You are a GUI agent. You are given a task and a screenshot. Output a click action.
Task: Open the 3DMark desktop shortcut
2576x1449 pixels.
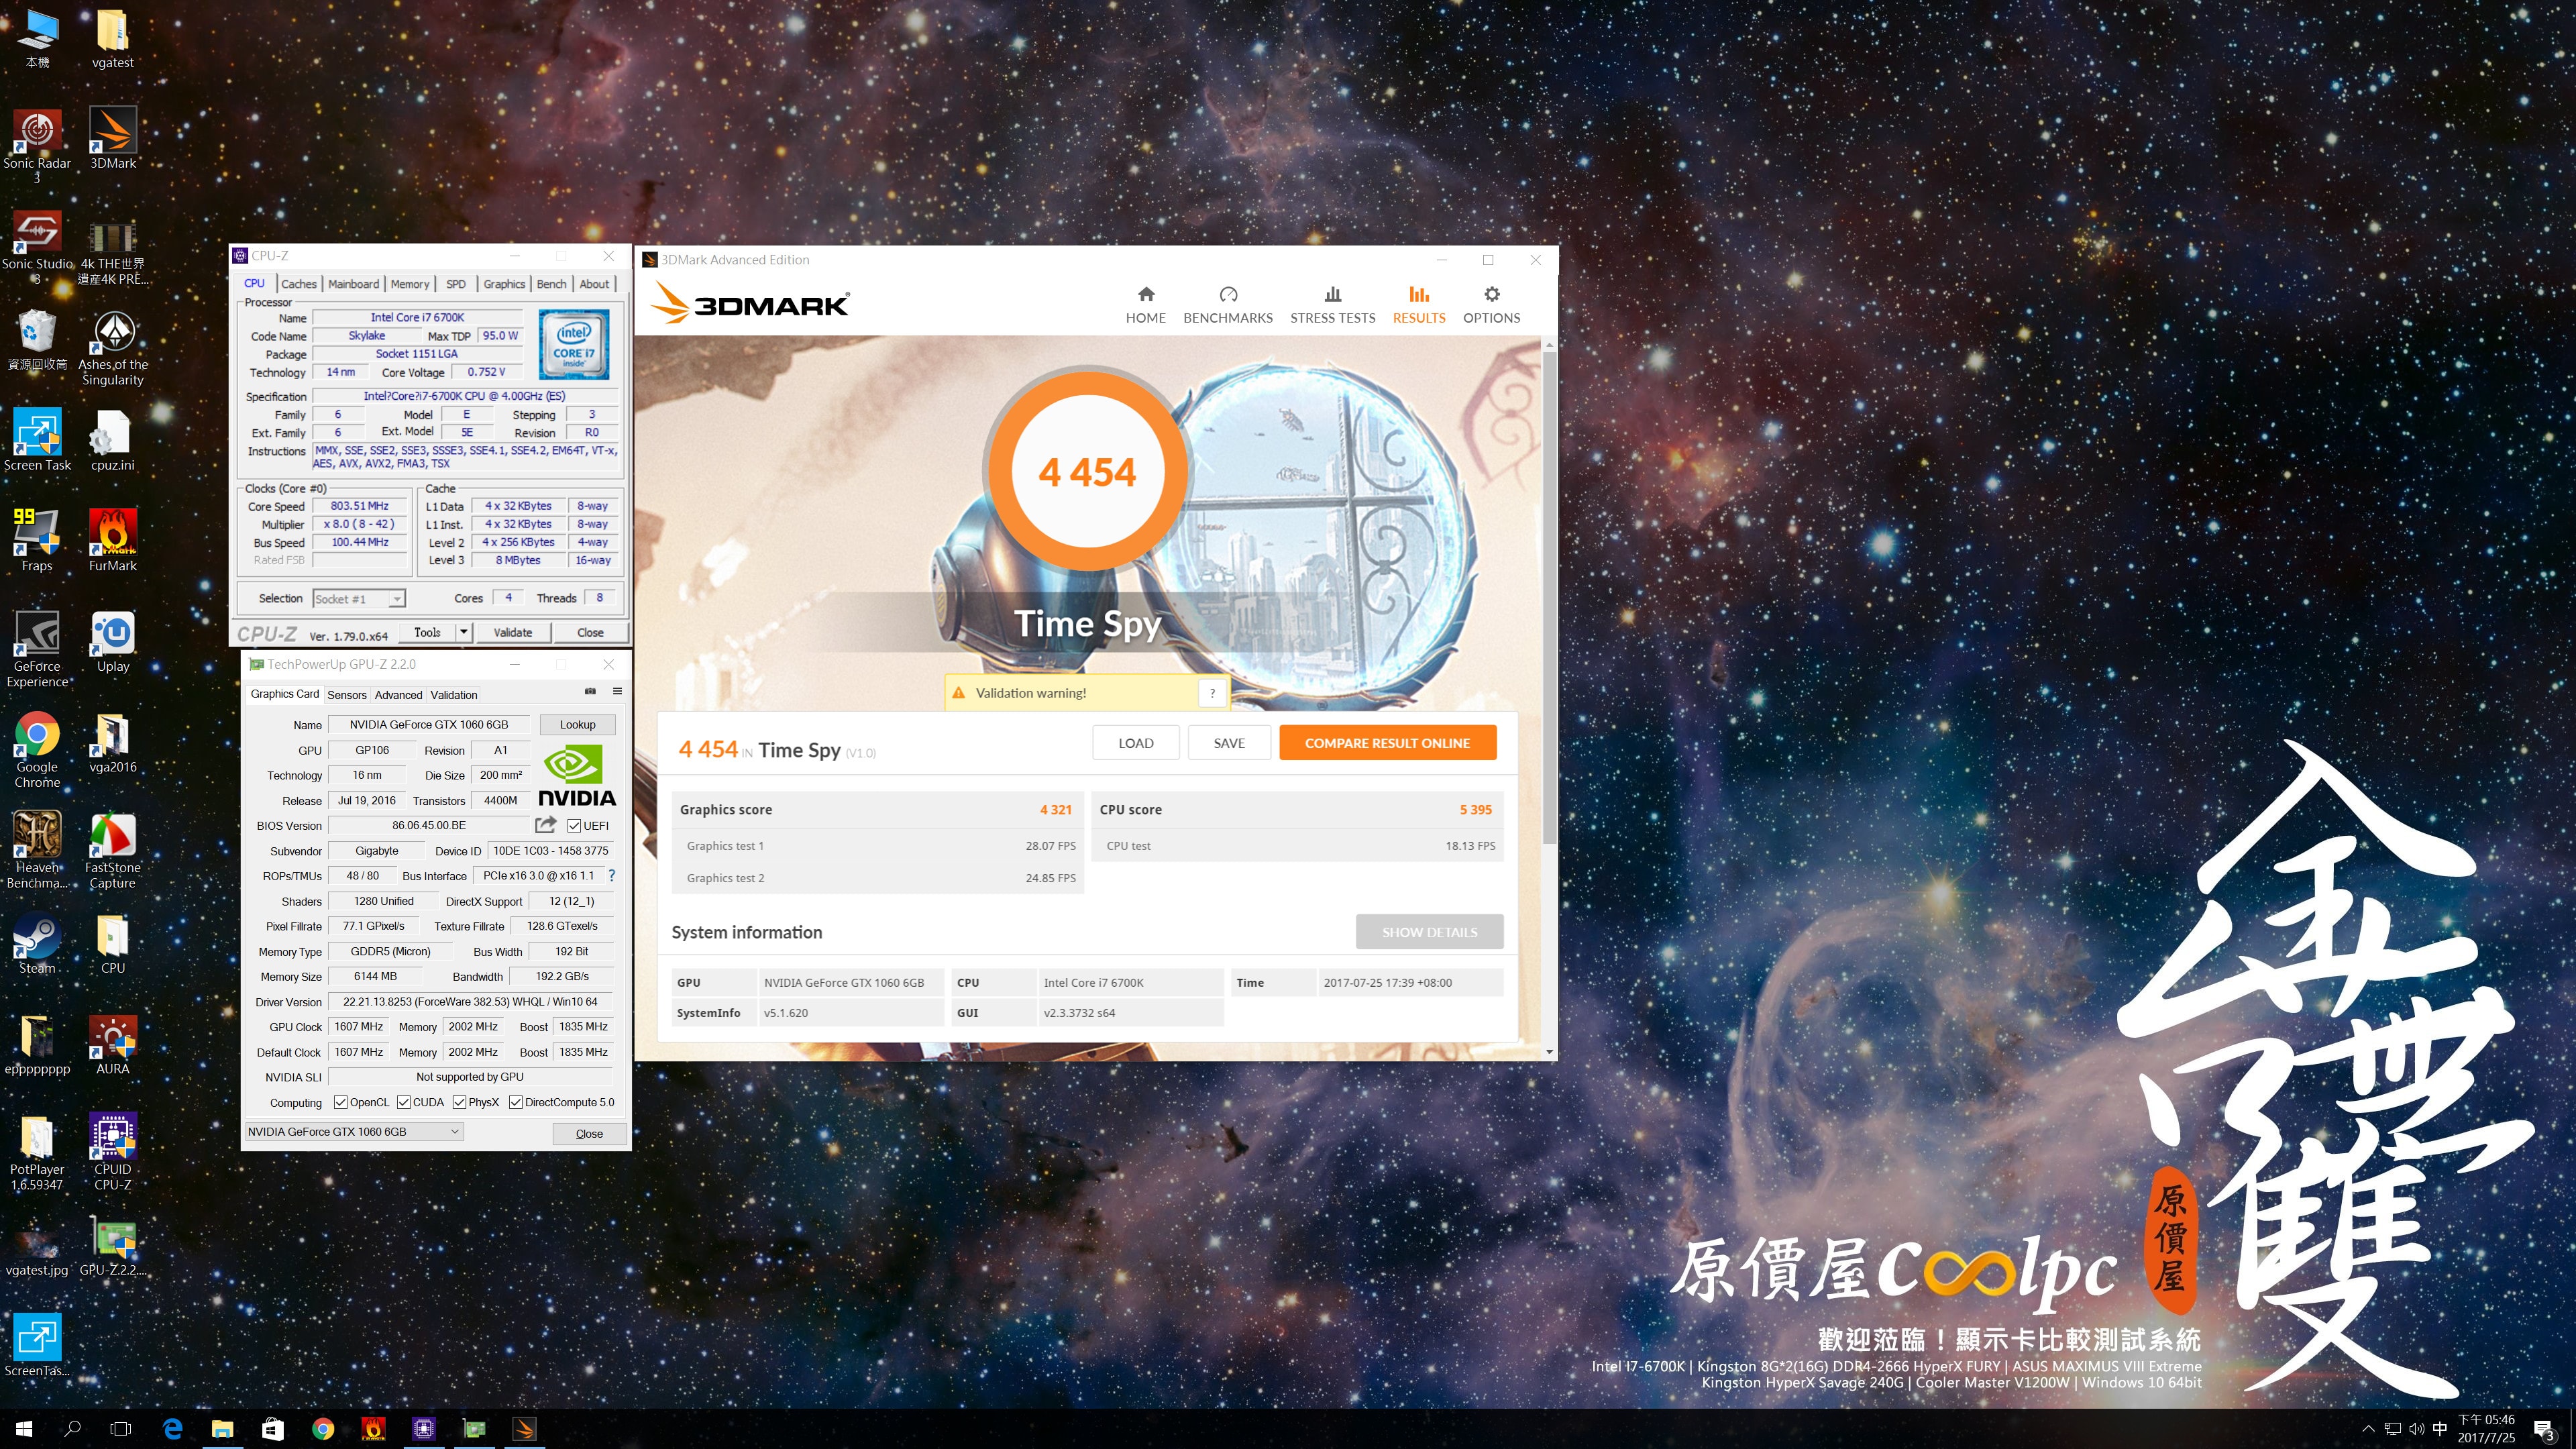coord(113,138)
